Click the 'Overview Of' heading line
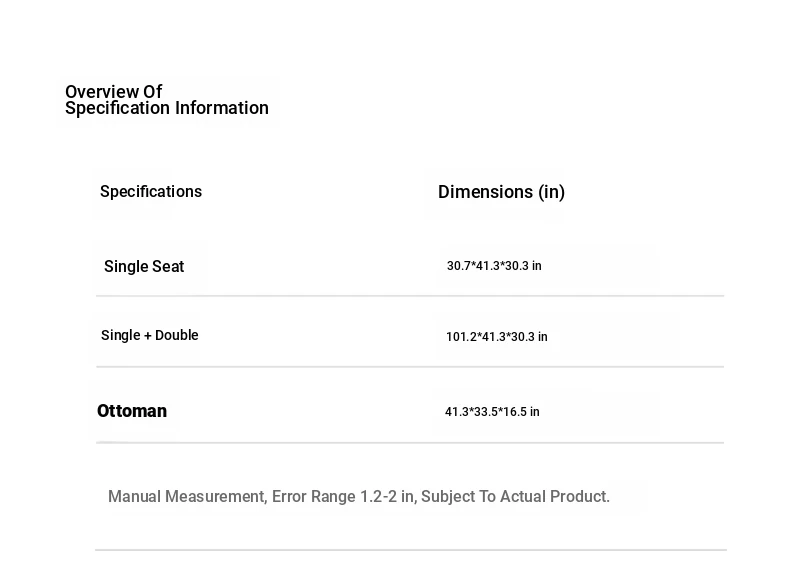 click(x=113, y=92)
